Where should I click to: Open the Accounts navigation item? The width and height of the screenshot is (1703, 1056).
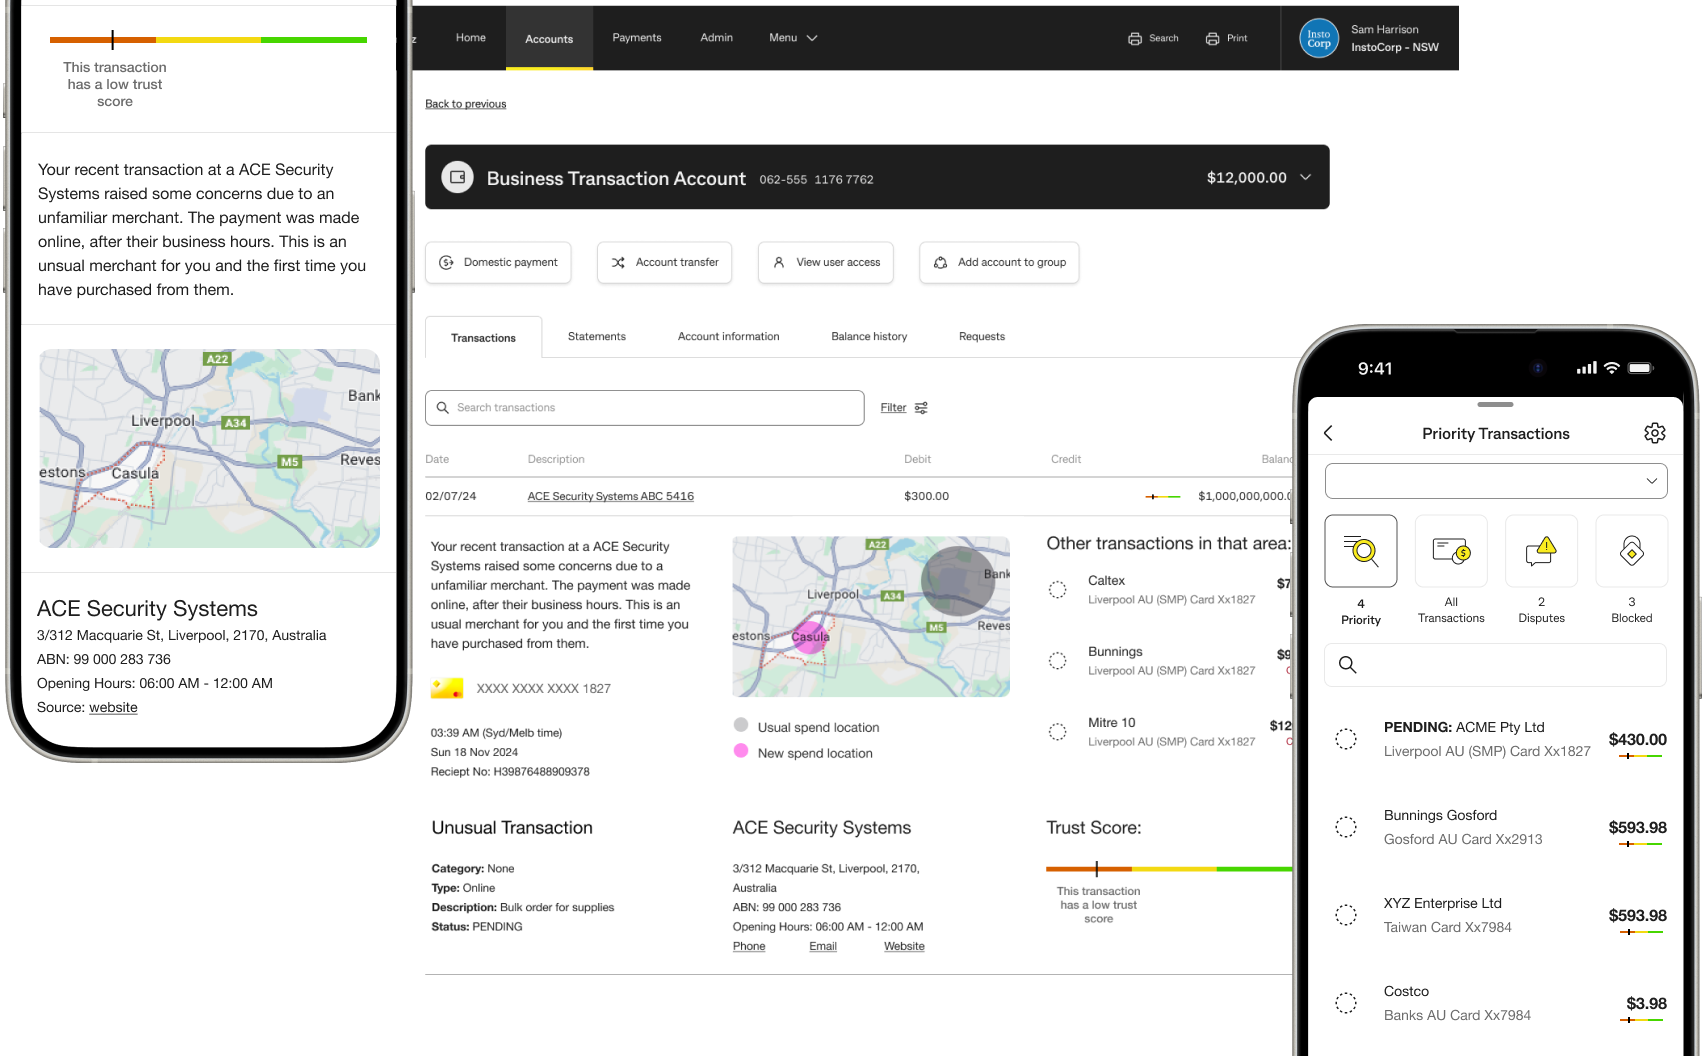(549, 39)
